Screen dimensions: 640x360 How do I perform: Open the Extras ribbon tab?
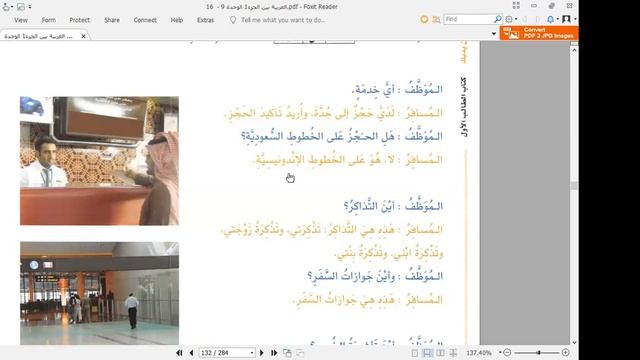[x=205, y=20]
